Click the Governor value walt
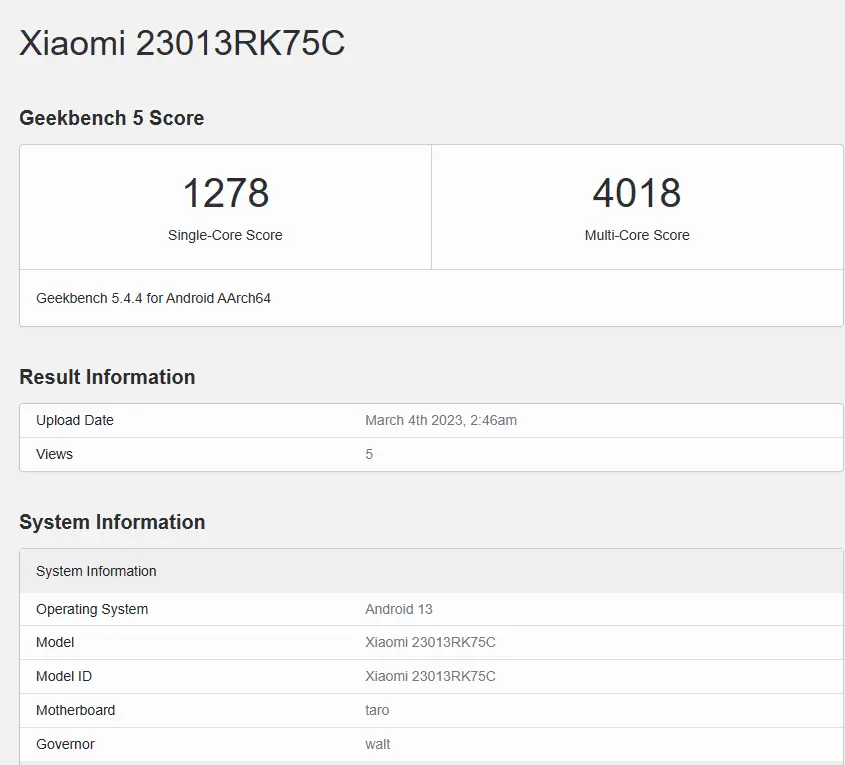 click(x=378, y=744)
